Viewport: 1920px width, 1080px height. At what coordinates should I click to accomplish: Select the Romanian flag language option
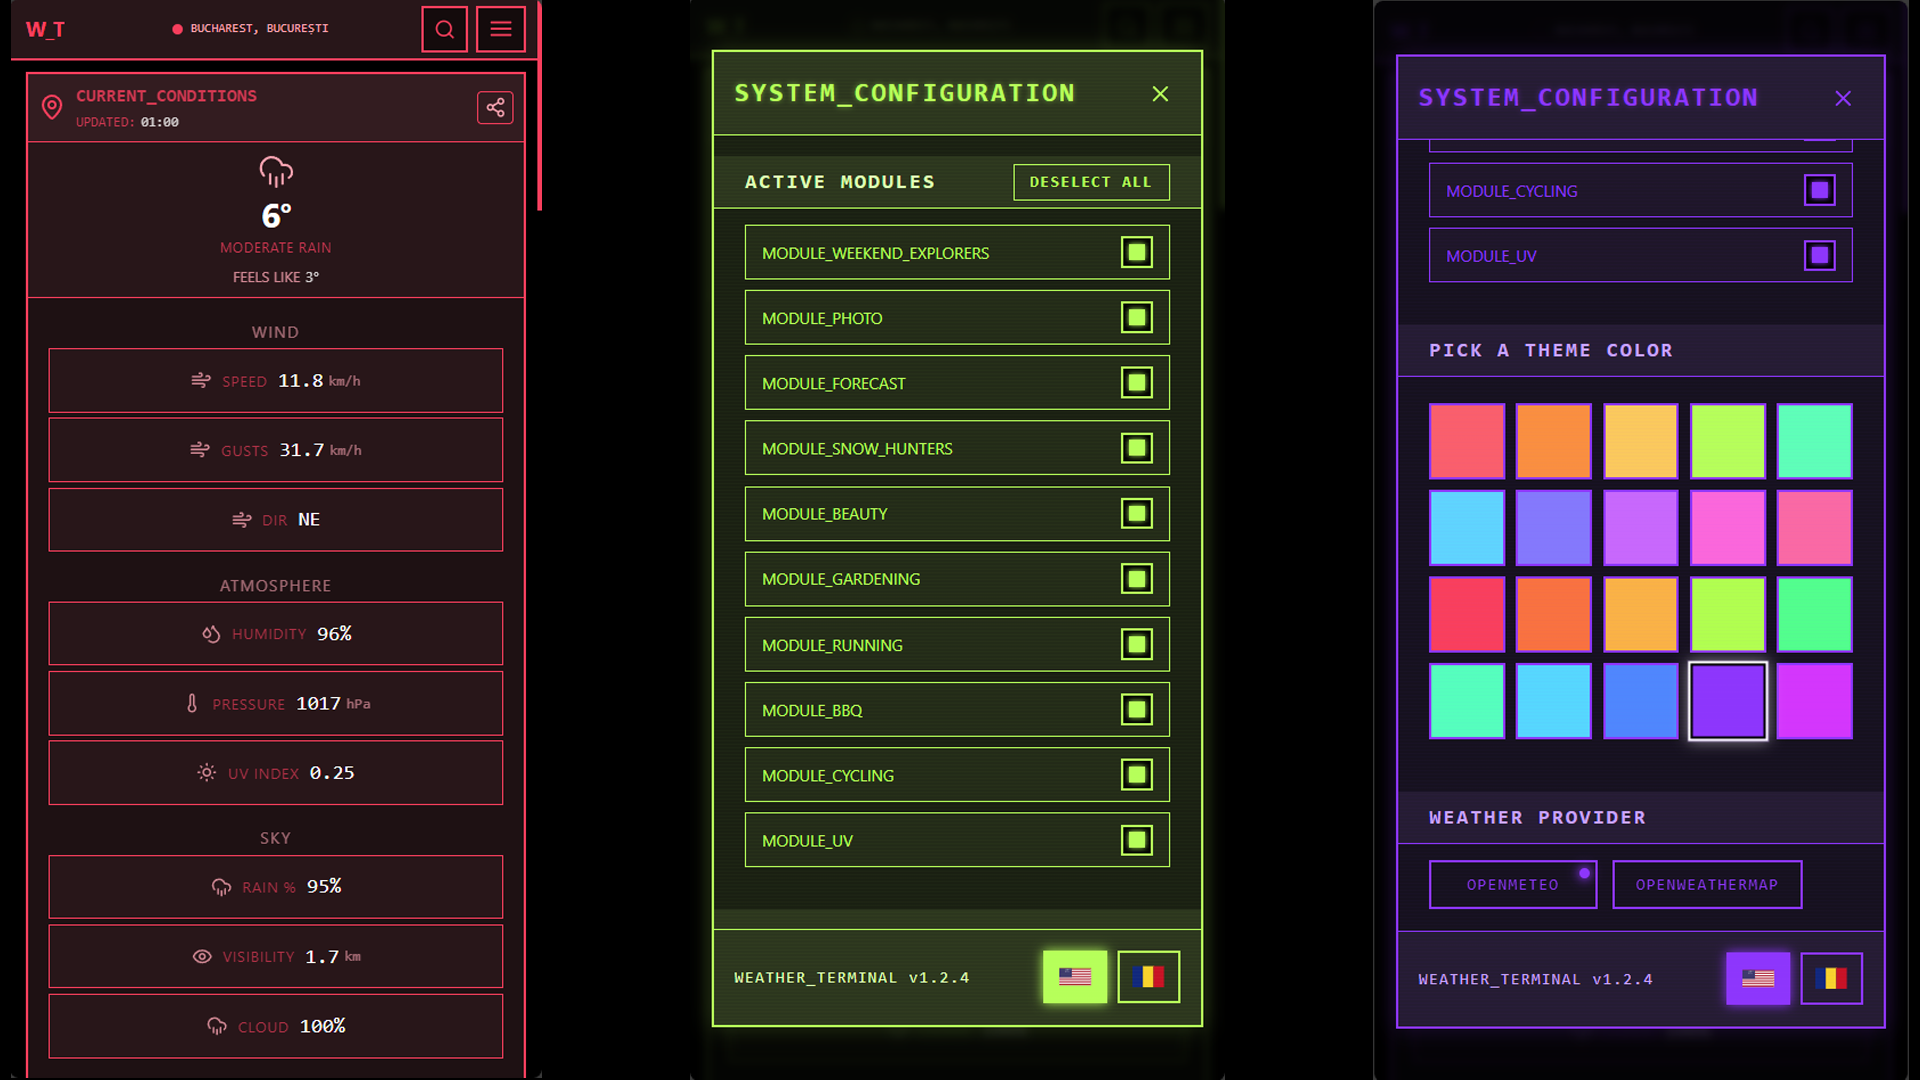pos(1148,977)
